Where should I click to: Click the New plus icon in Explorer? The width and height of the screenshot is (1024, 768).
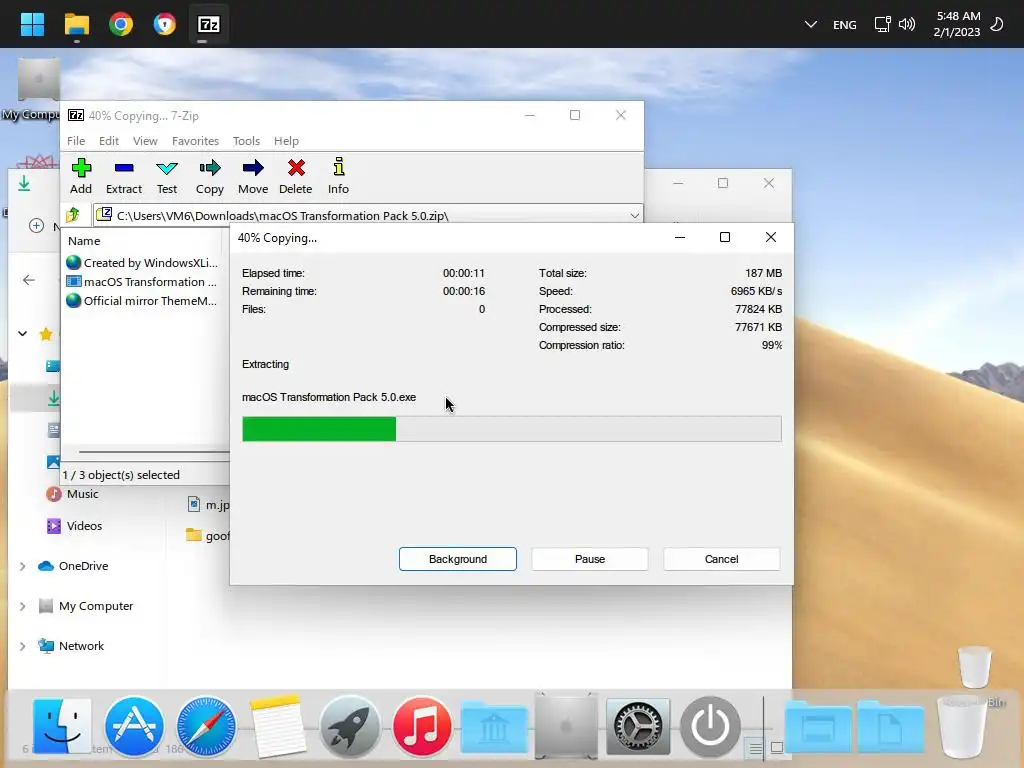pos(37,225)
